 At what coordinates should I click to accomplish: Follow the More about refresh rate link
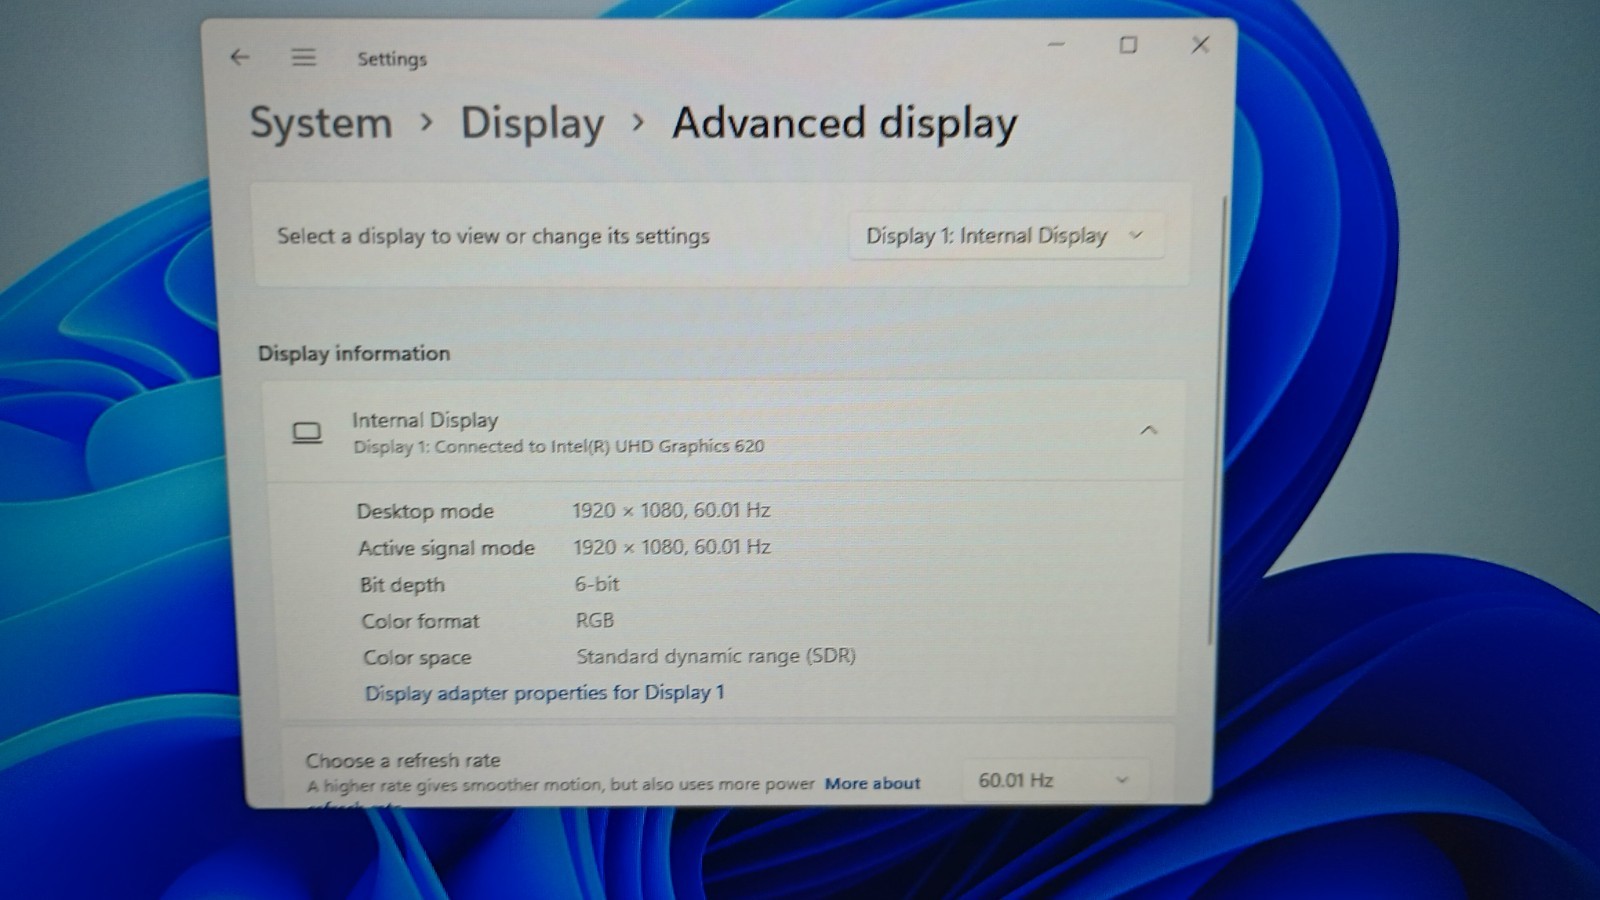[x=872, y=783]
